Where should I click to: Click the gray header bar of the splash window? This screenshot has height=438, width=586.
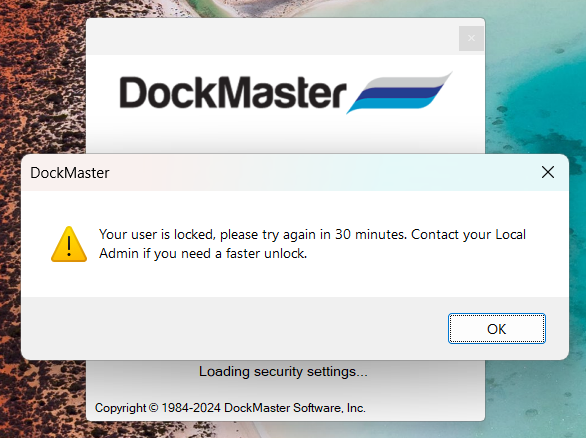coord(272,37)
